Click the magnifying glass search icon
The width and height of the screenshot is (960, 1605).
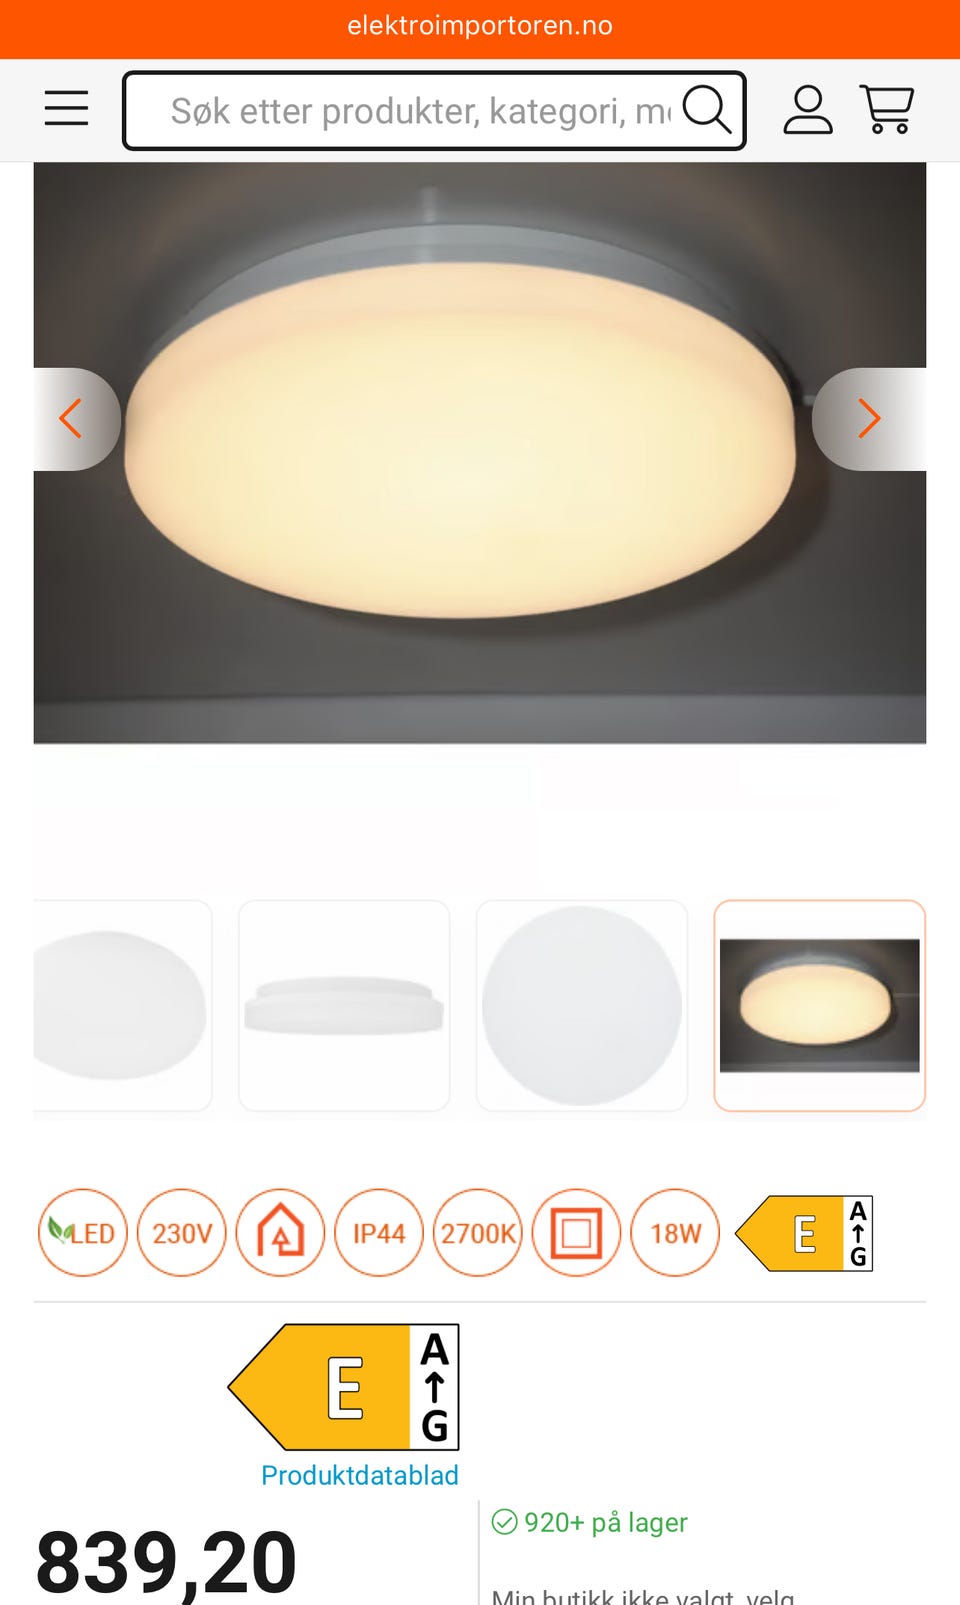click(707, 109)
